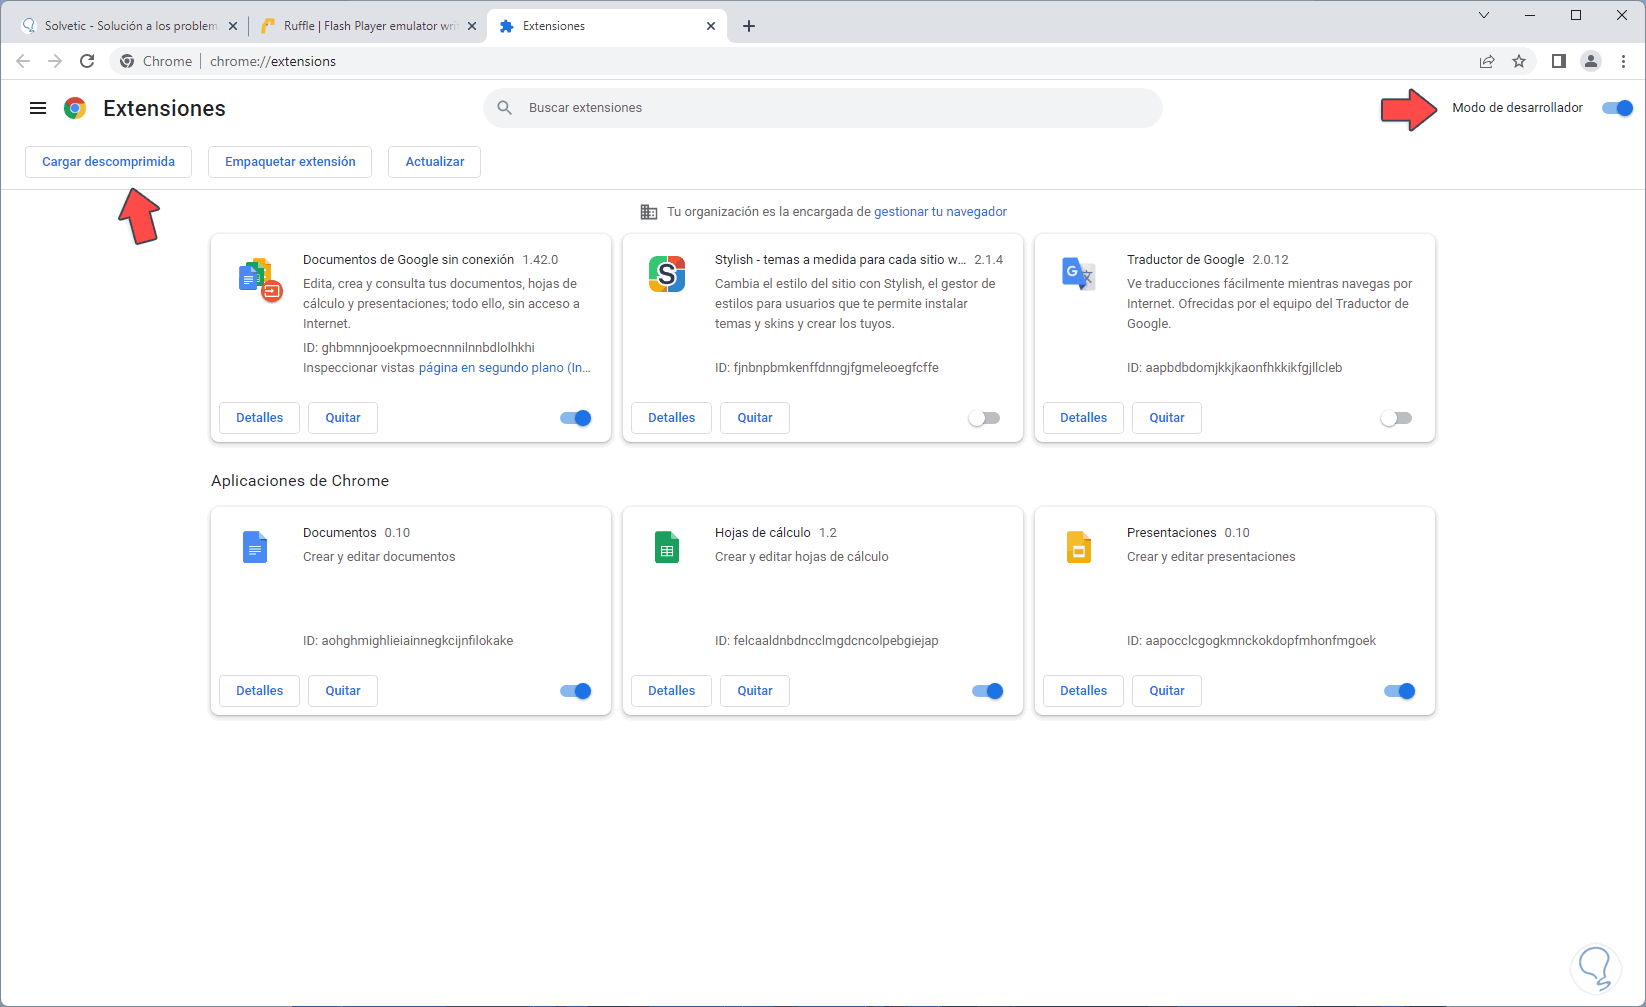Click the Traductor de Google ID text
Viewport: 1646px width, 1007px height.
(1235, 368)
